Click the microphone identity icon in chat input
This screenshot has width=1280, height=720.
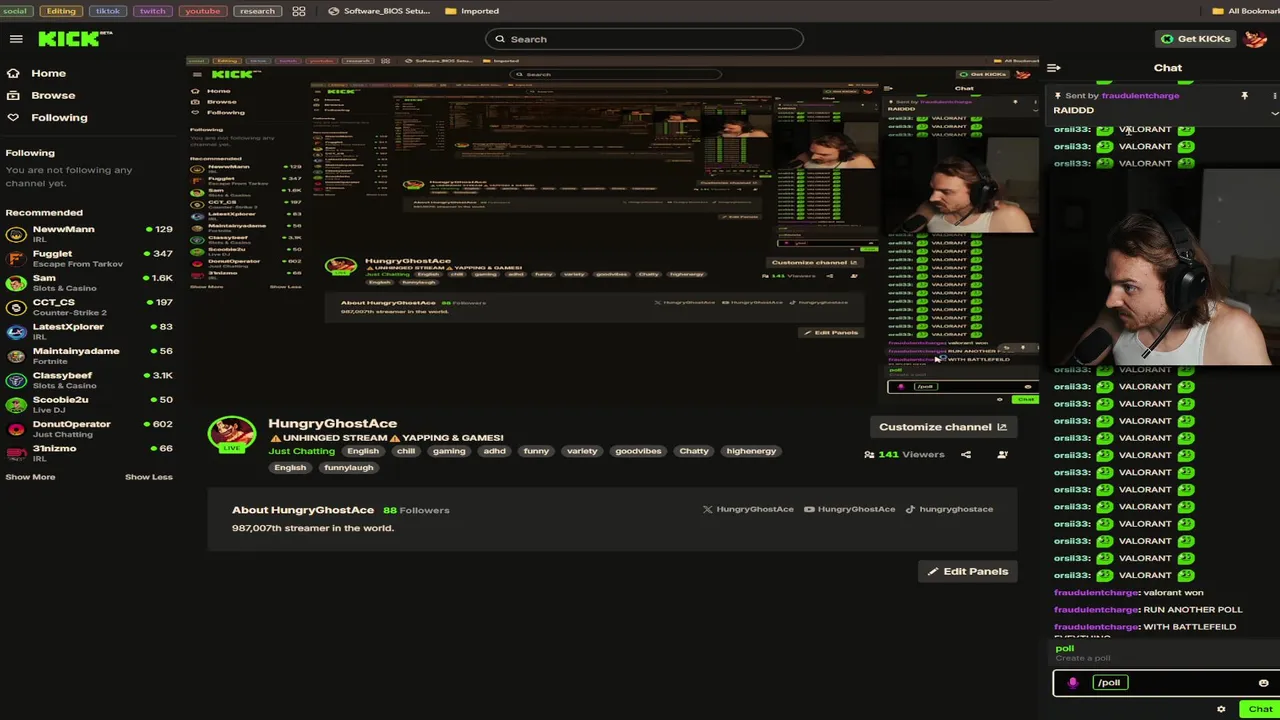1073,683
